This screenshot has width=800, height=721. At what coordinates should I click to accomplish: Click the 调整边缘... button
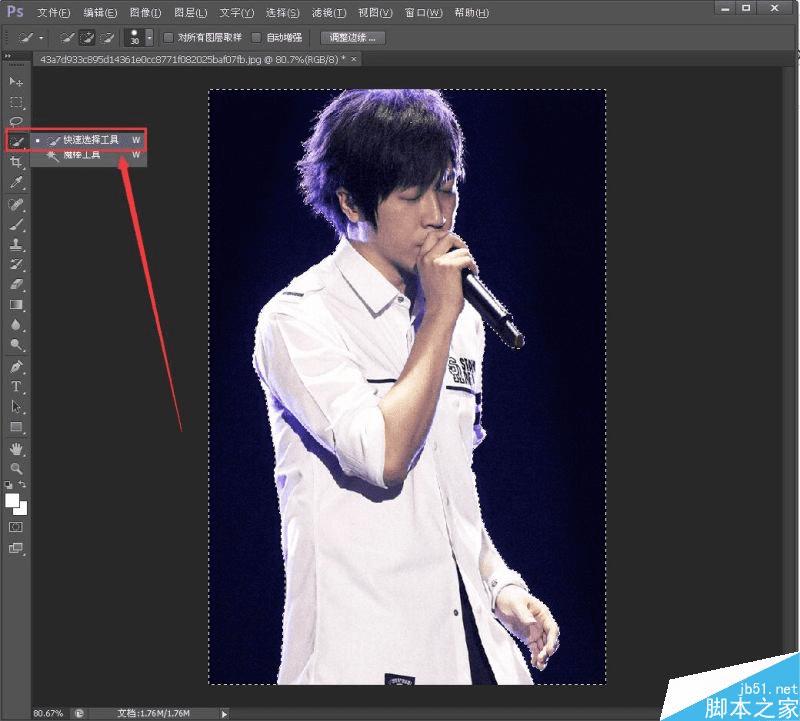pyautogui.click(x=352, y=37)
